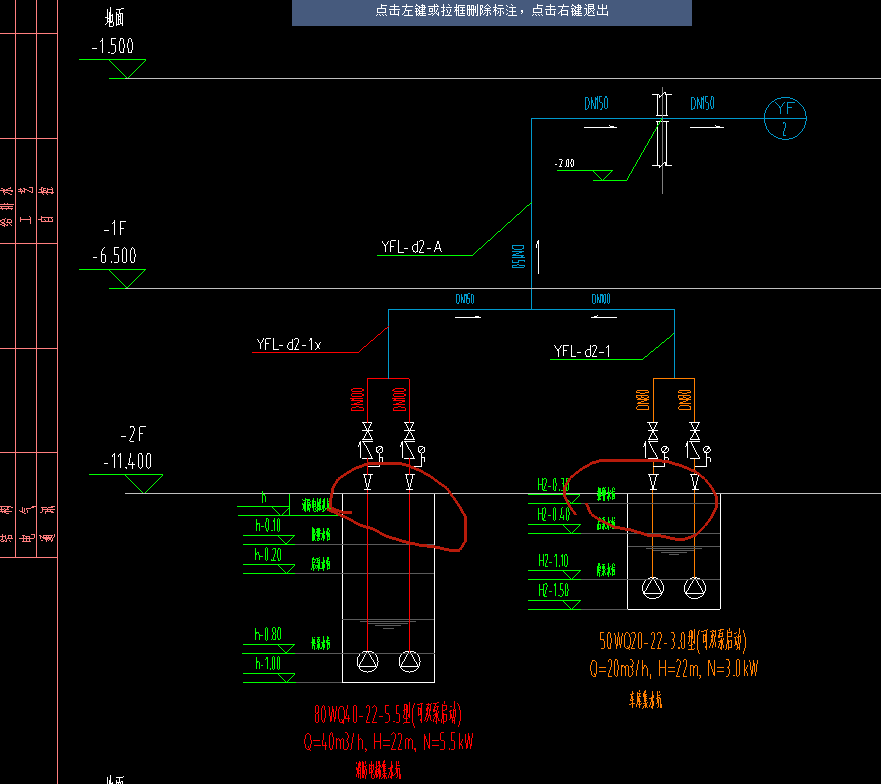
Task: Click the h top elevation label
Action: [x=264, y=497]
